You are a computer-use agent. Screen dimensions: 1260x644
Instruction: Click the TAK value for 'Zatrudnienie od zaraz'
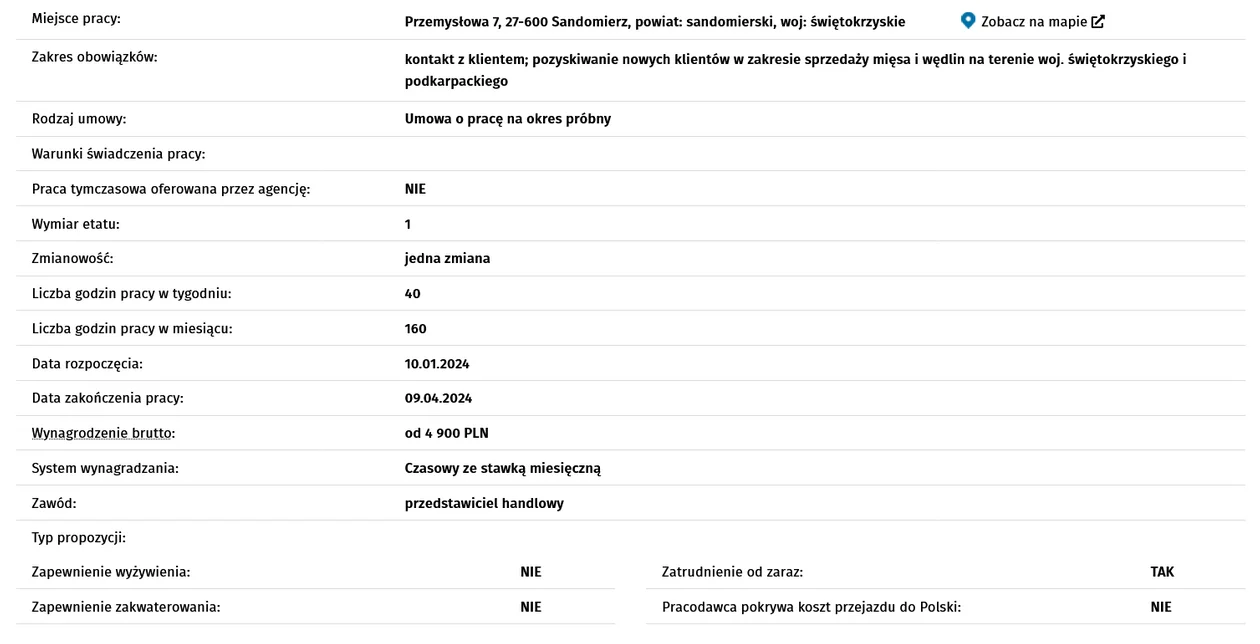(1162, 572)
